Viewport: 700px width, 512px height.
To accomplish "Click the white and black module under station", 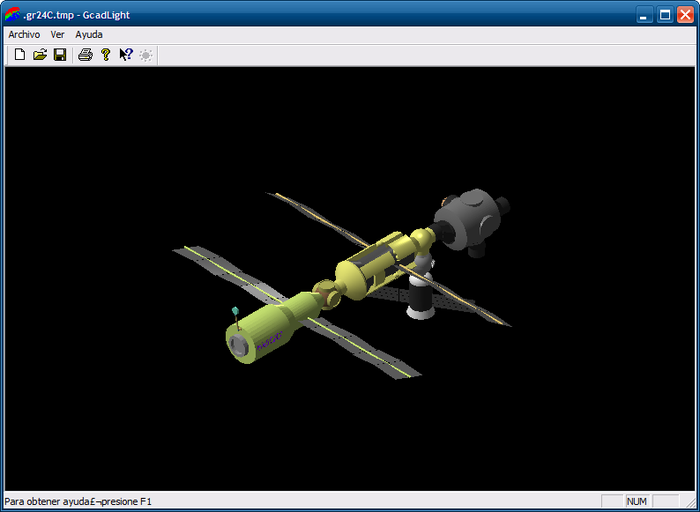I will point(421,296).
